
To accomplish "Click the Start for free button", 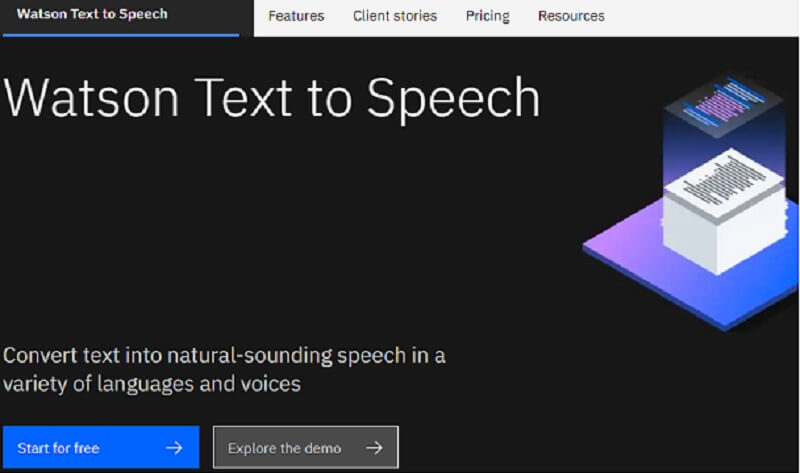I will coord(101,447).
